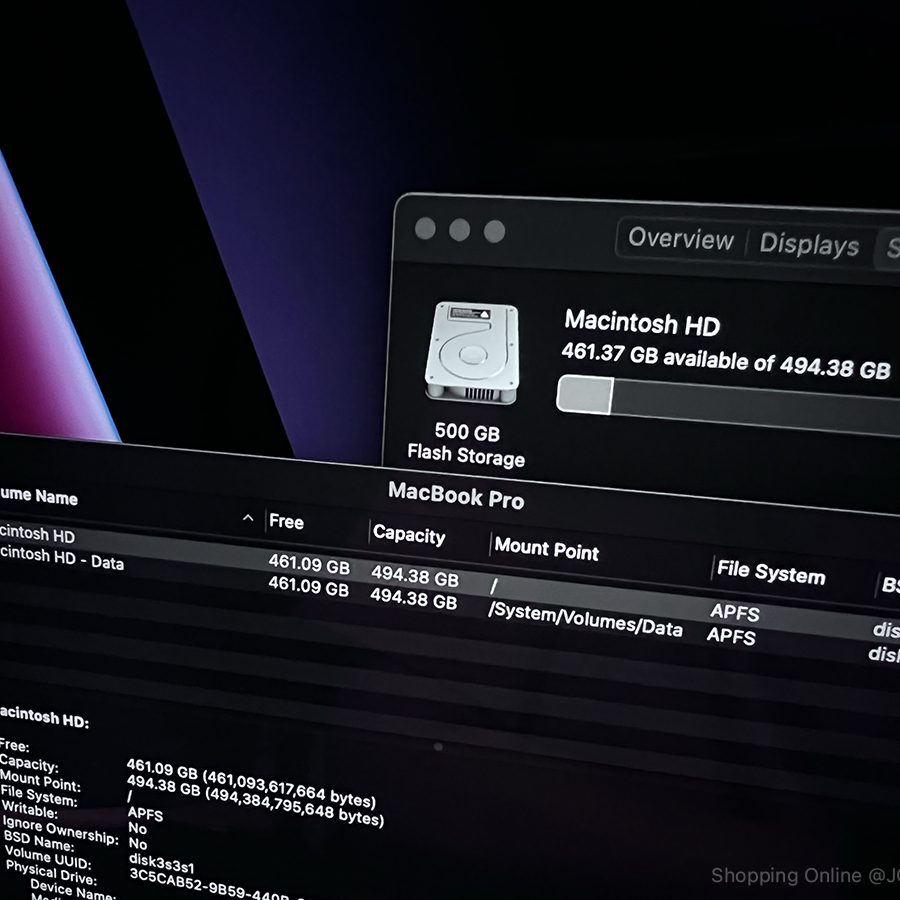Image resolution: width=900 pixels, height=900 pixels.
Task: Click the storage usage bar for Macintosh HD
Action: [728, 404]
